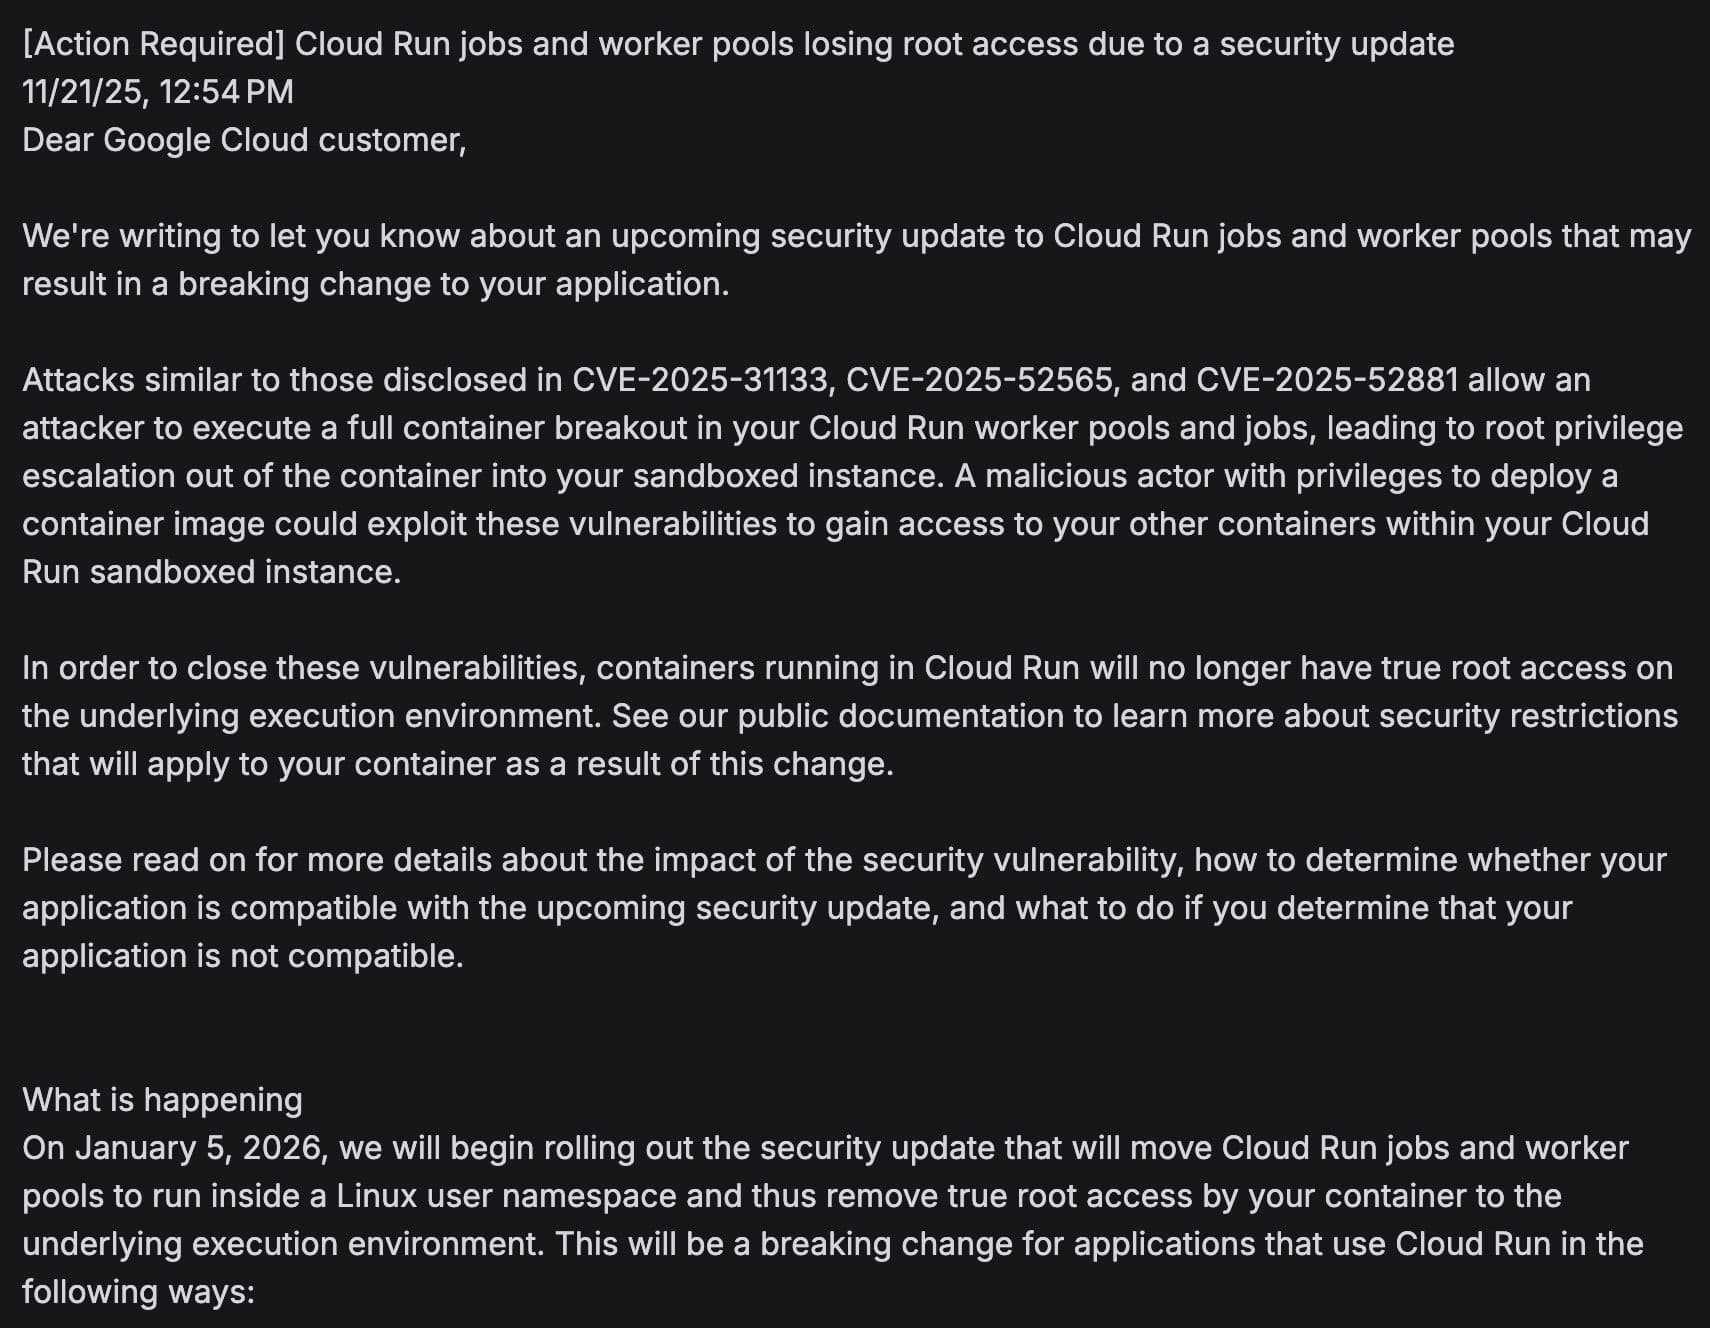Click the phrase "In order to close these vulnerabilities"
The height and width of the screenshot is (1328, 1710).
302,668
